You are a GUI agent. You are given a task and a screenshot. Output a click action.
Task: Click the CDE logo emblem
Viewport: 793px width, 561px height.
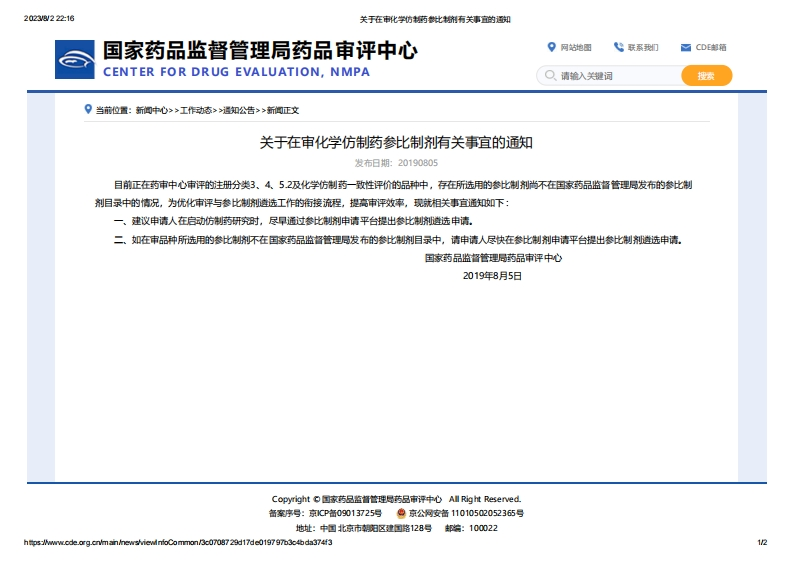pyautogui.click(x=75, y=60)
